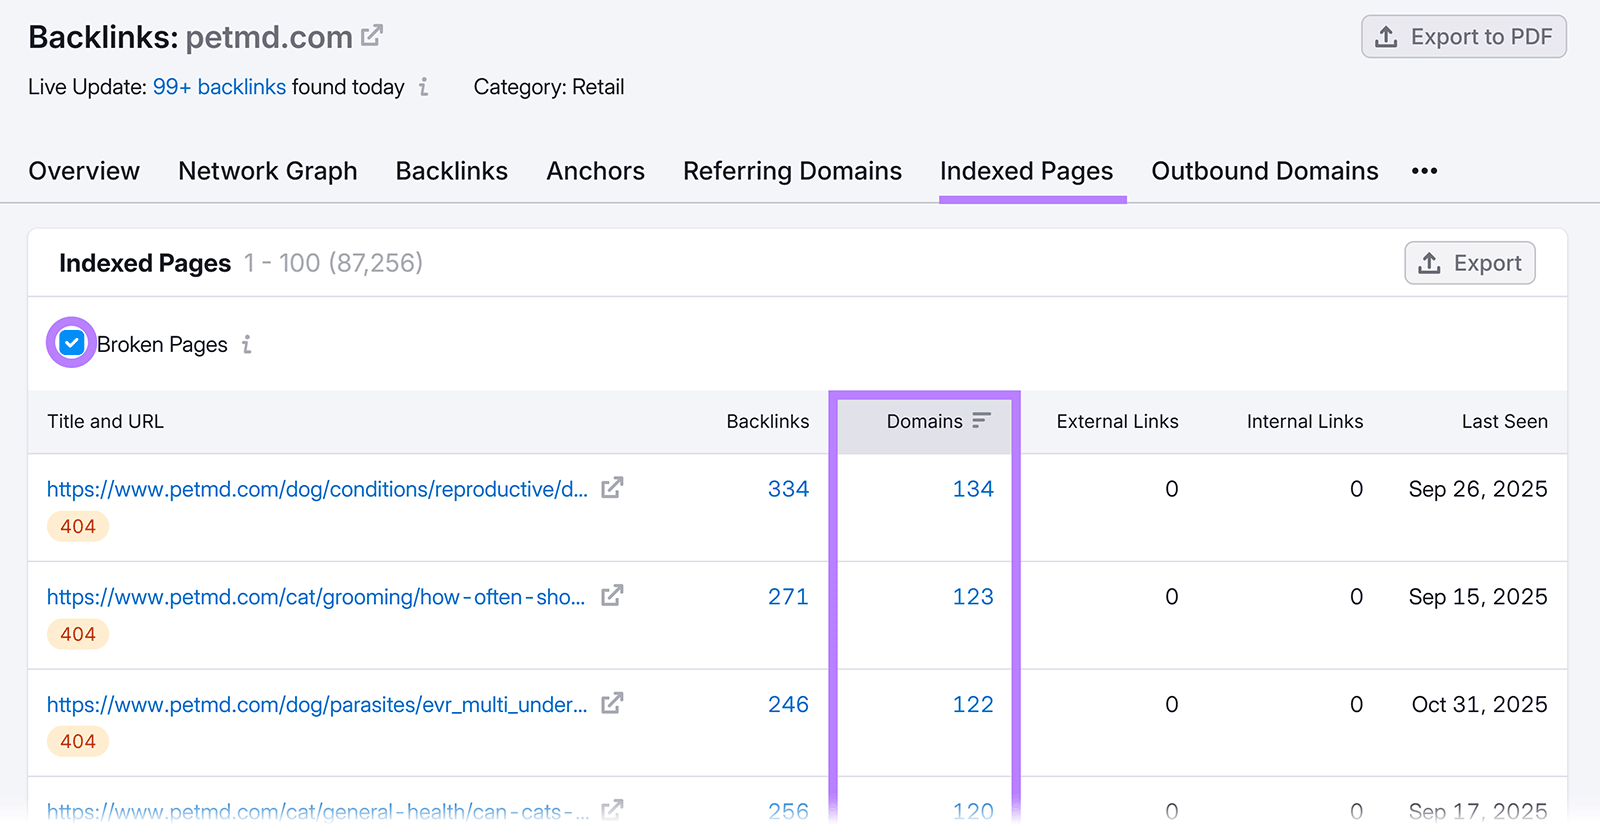Open the Backlinks tab
1600x837 pixels.
click(x=452, y=171)
